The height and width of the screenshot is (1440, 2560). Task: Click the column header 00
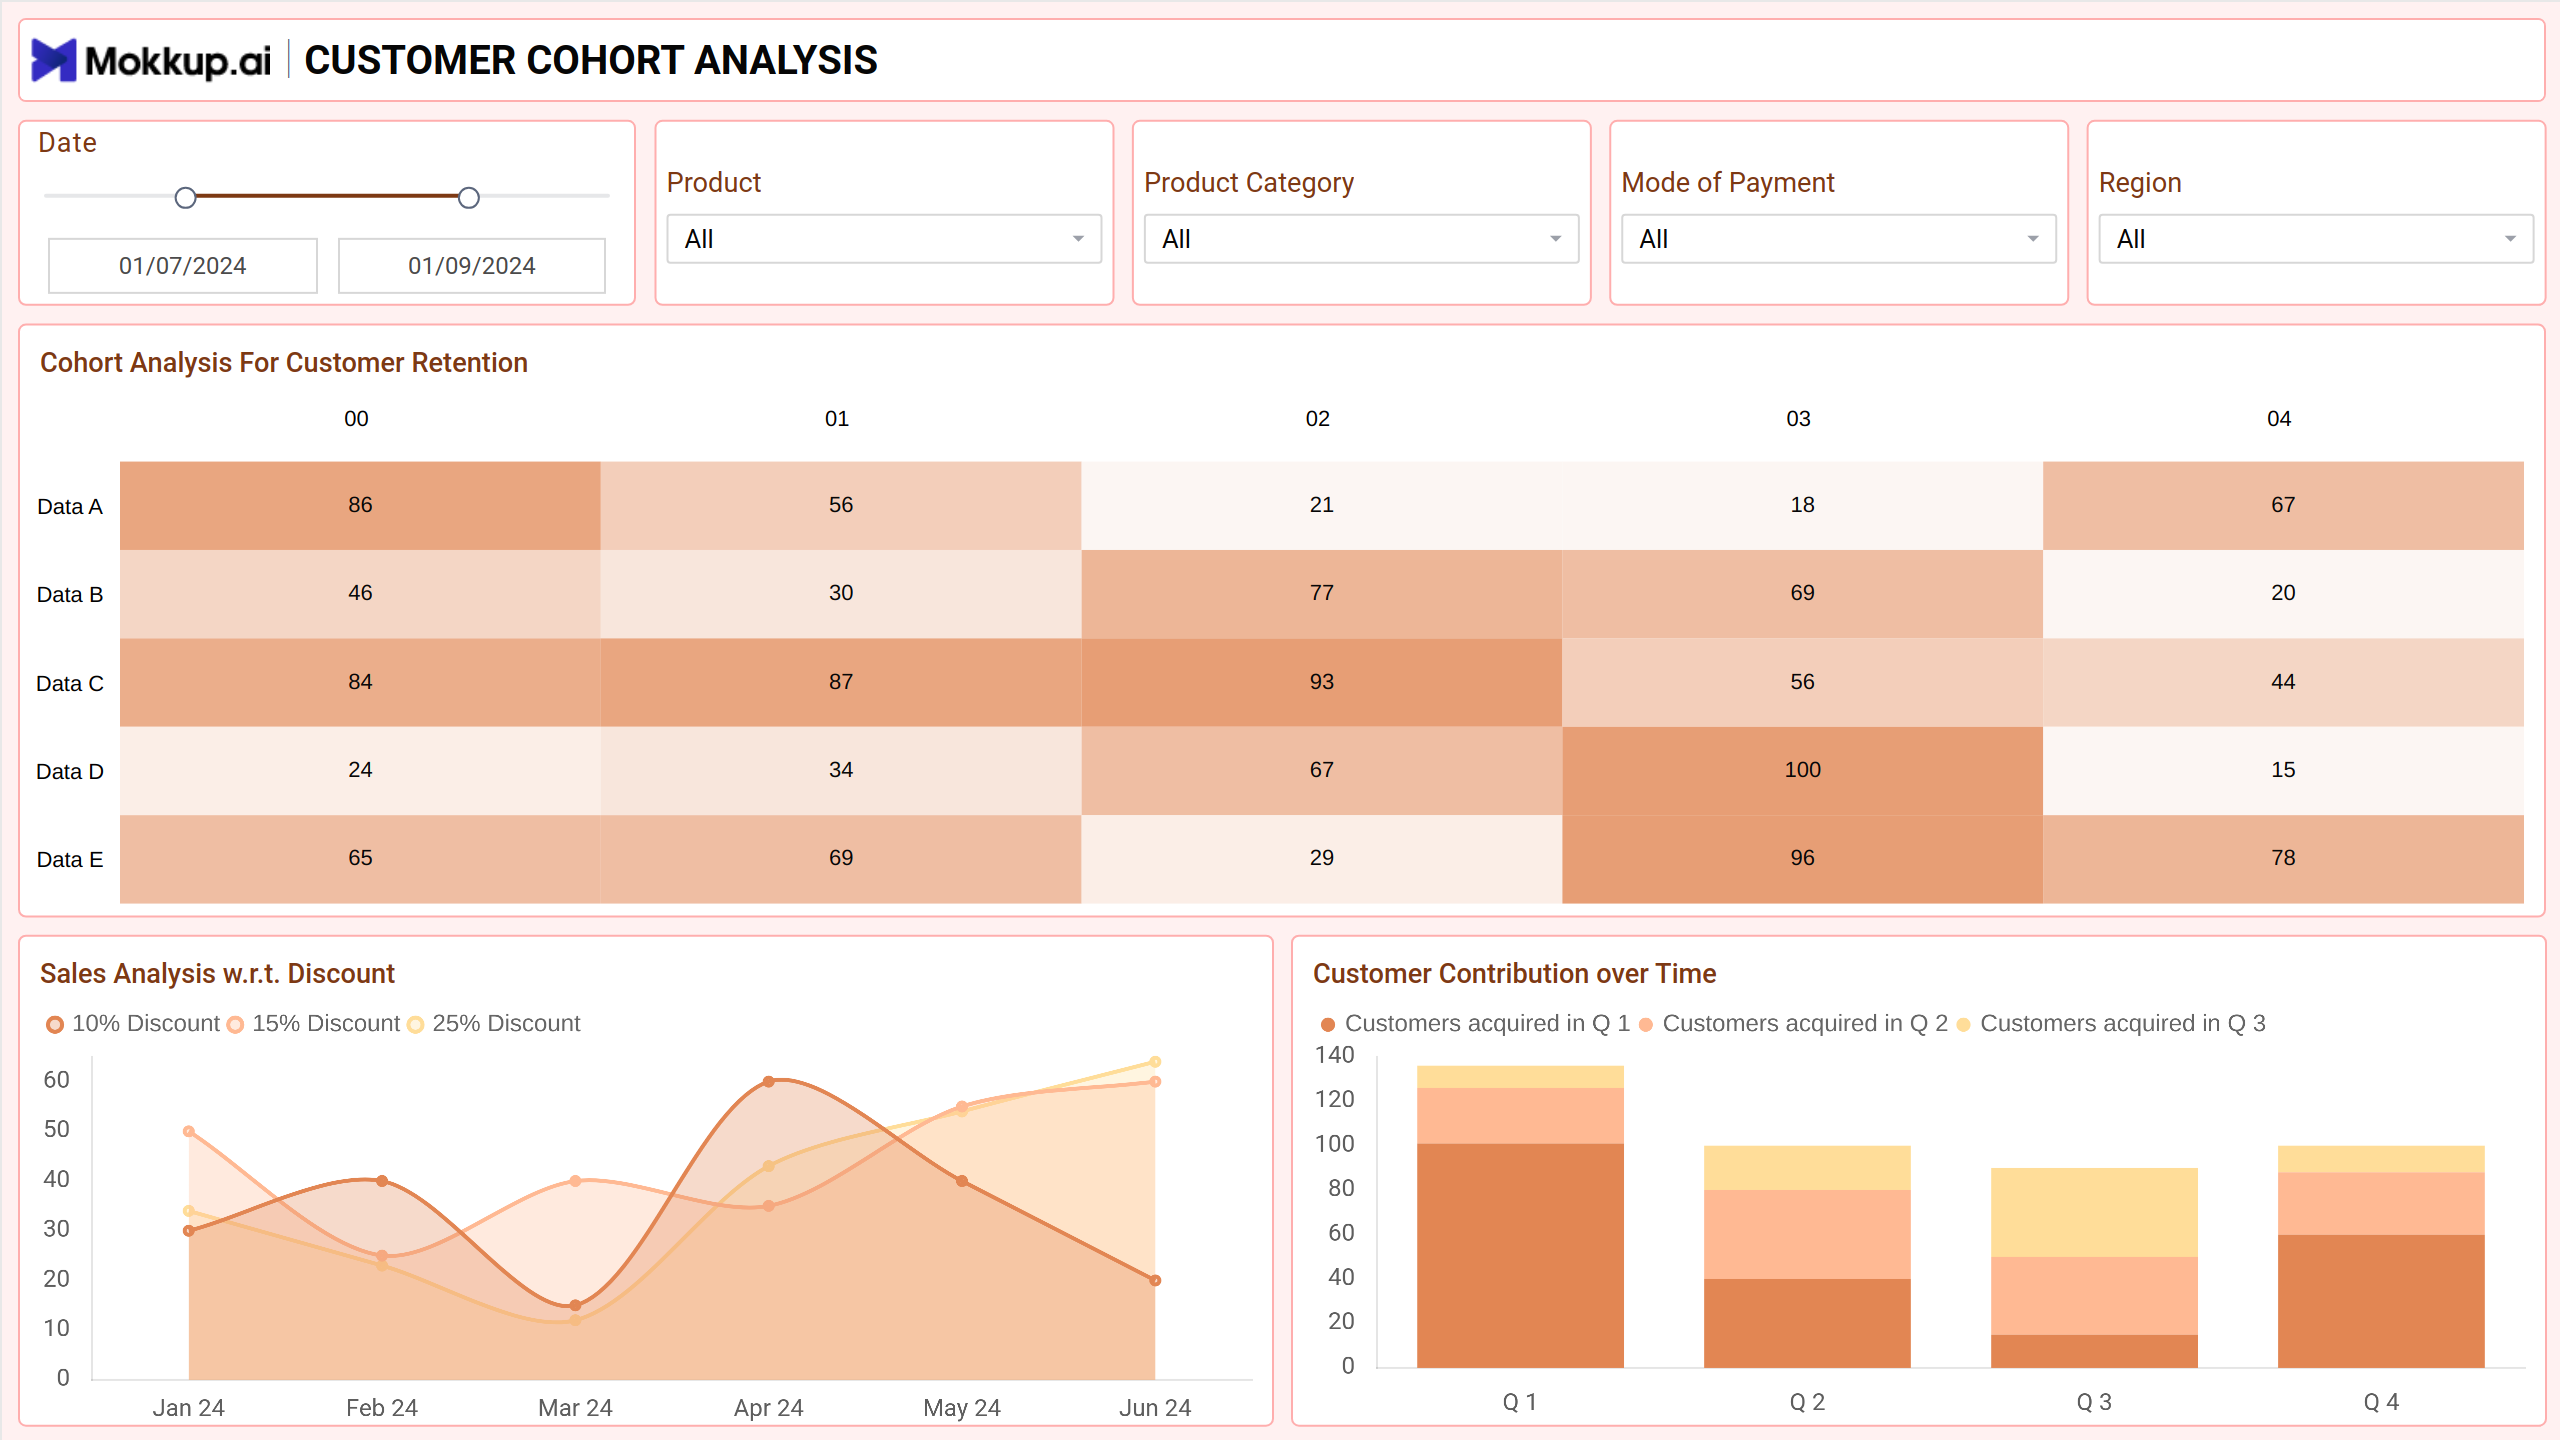[x=356, y=419]
